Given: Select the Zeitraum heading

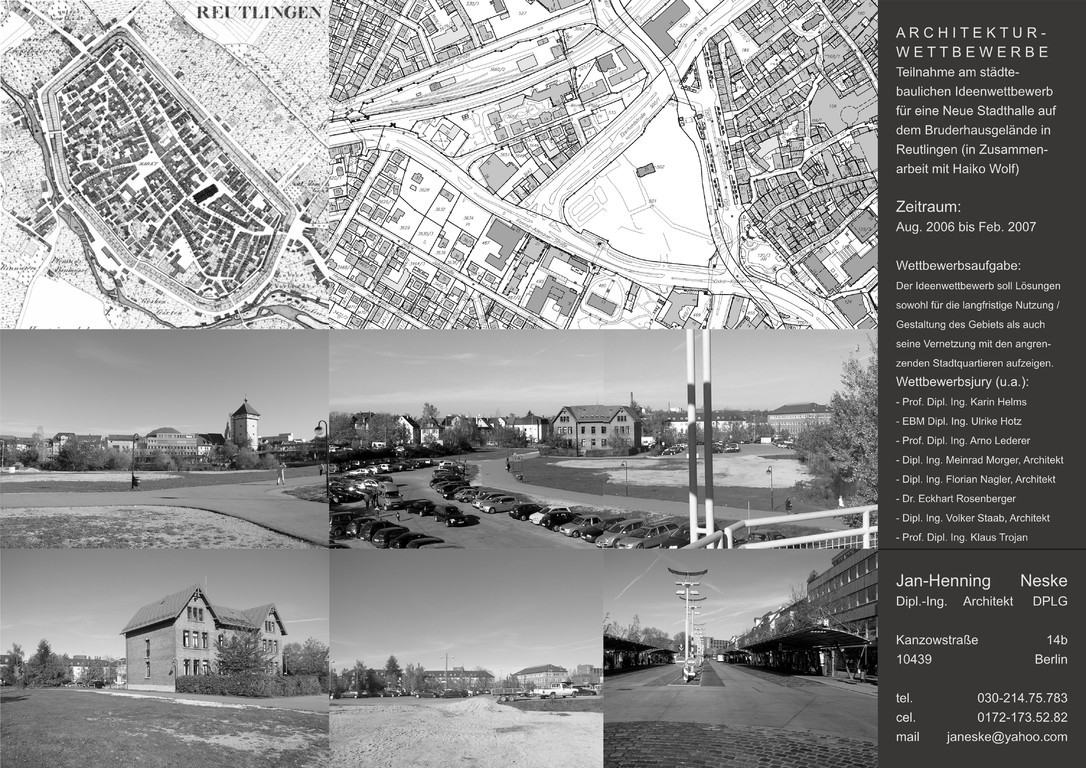Looking at the screenshot, I should 928,207.
